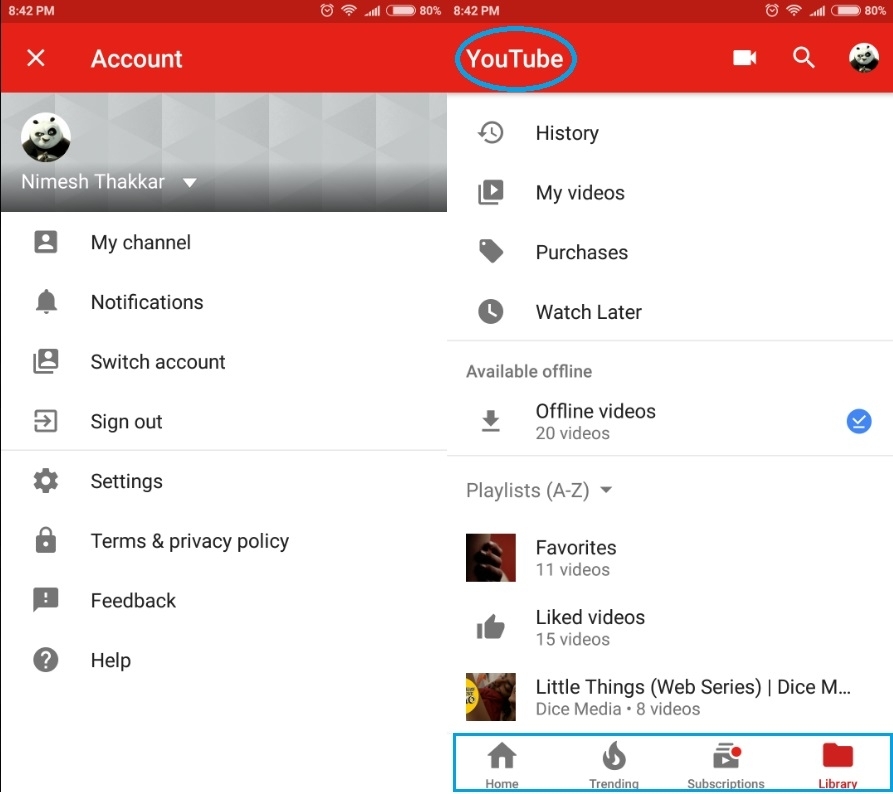Choose Switch account
The height and width of the screenshot is (794, 893).
coord(223,362)
